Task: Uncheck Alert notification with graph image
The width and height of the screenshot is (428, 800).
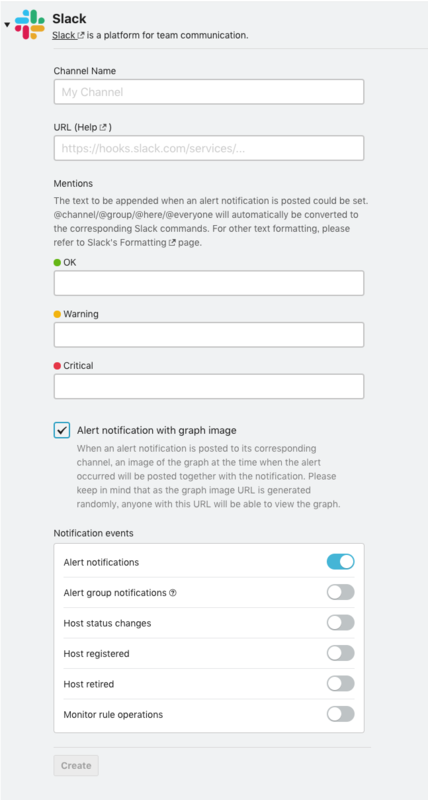Action: [x=62, y=430]
